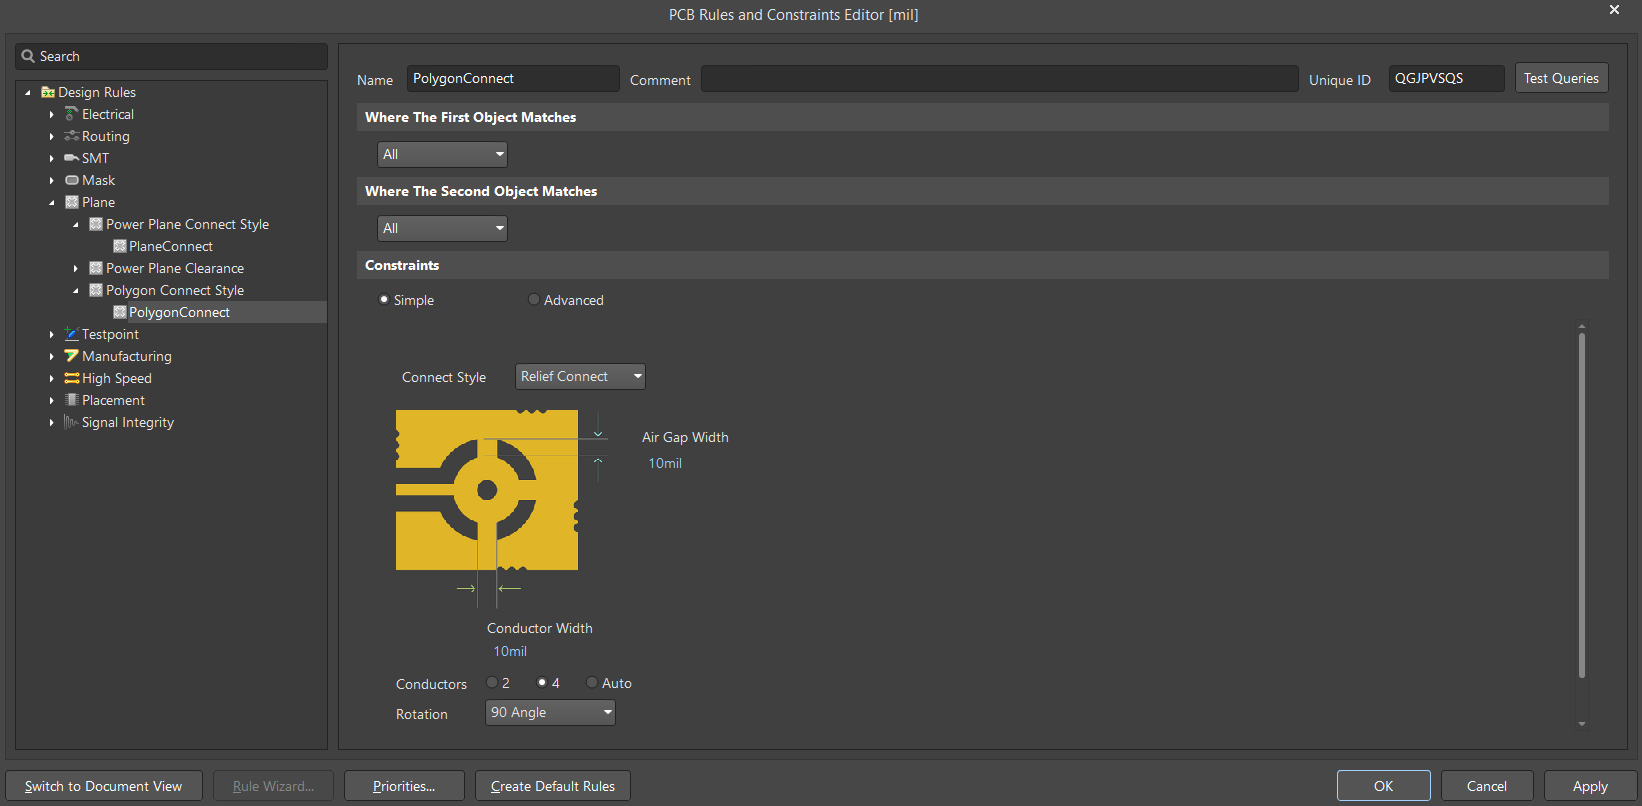Click the Apply button
This screenshot has height=806, width=1642.
tap(1590, 786)
